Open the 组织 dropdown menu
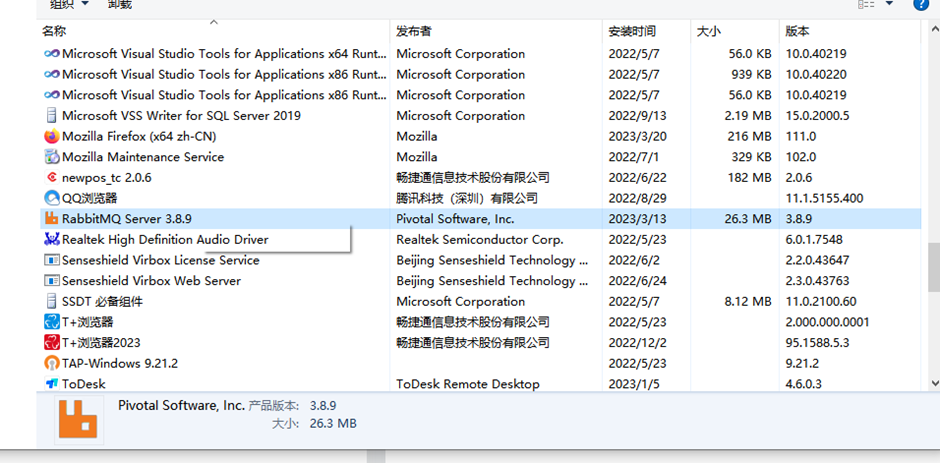This screenshot has width=940, height=463. pos(69,4)
